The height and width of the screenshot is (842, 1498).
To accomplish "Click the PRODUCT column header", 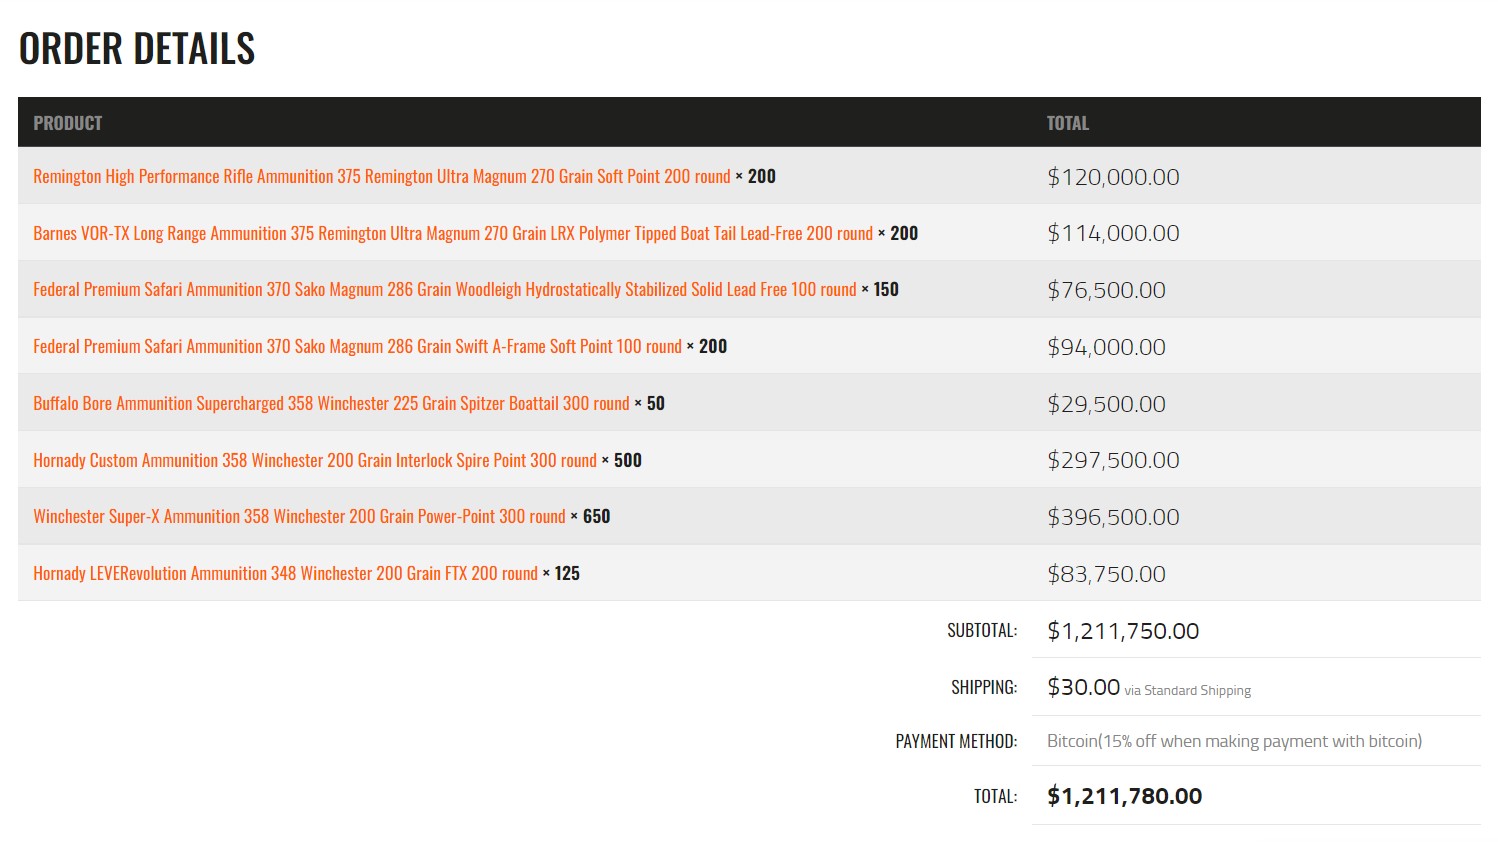I will 68,123.
